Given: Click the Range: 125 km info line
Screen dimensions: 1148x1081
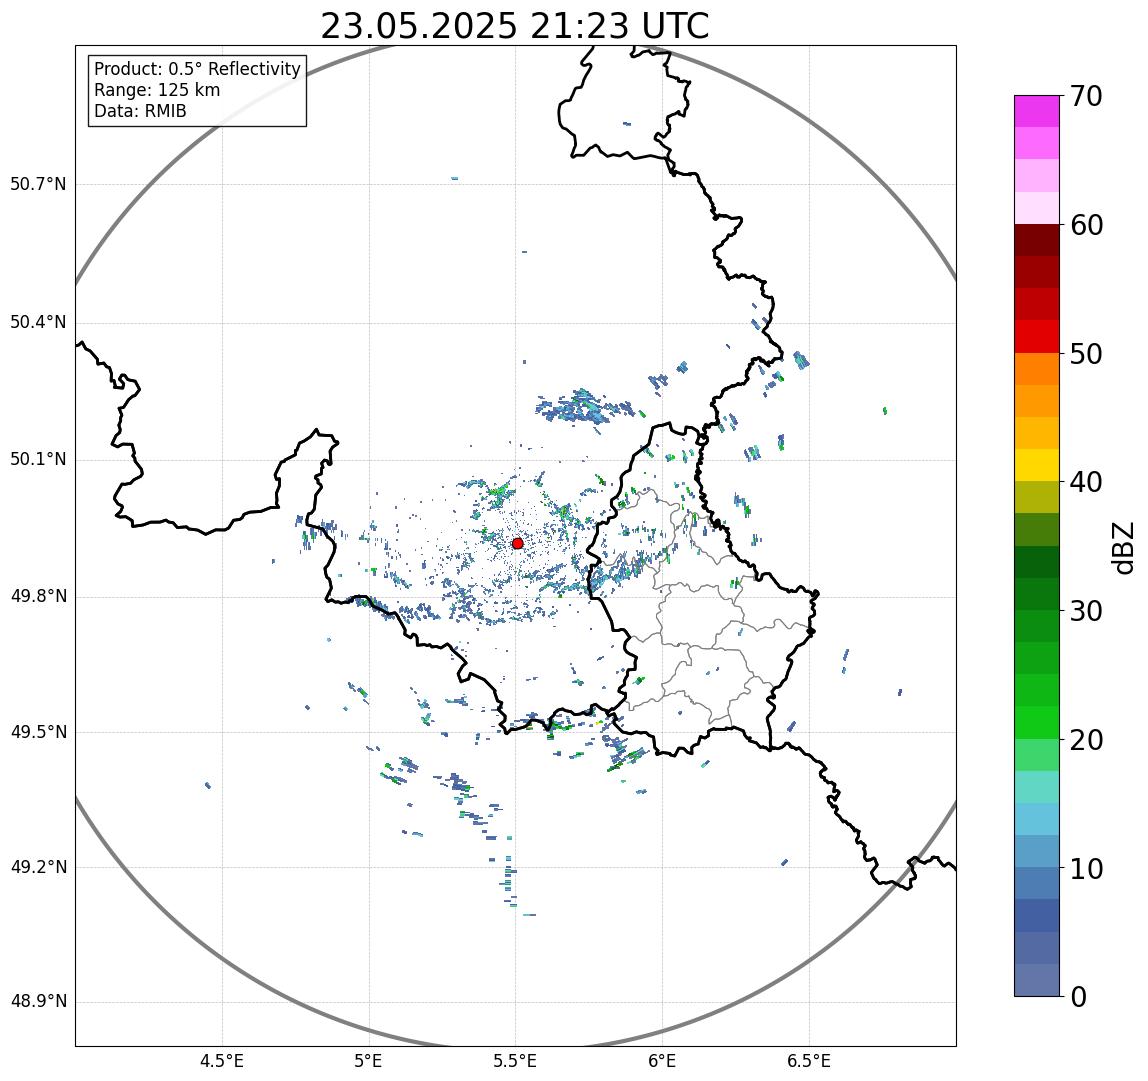Looking at the screenshot, I should [157, 90].
